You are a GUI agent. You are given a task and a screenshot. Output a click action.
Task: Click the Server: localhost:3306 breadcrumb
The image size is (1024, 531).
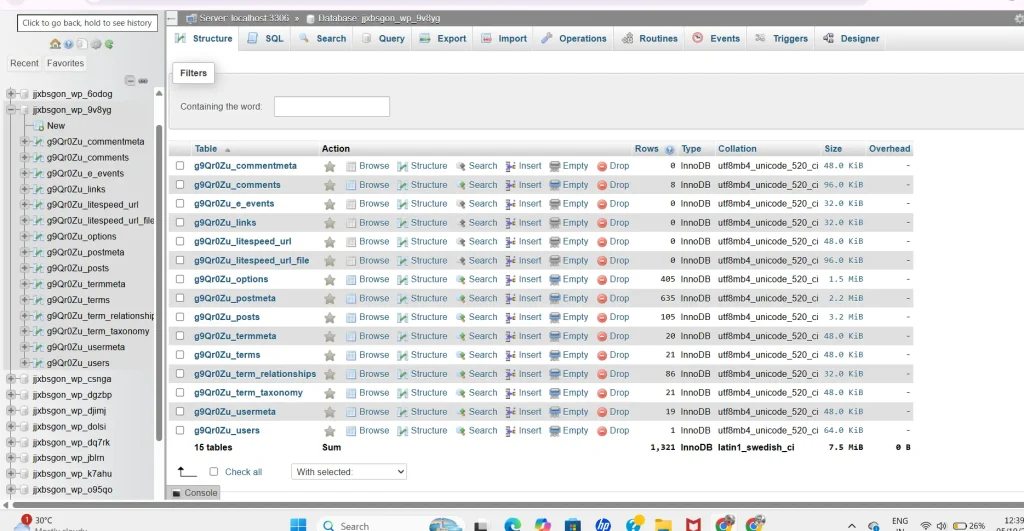[x=244, y=18]
